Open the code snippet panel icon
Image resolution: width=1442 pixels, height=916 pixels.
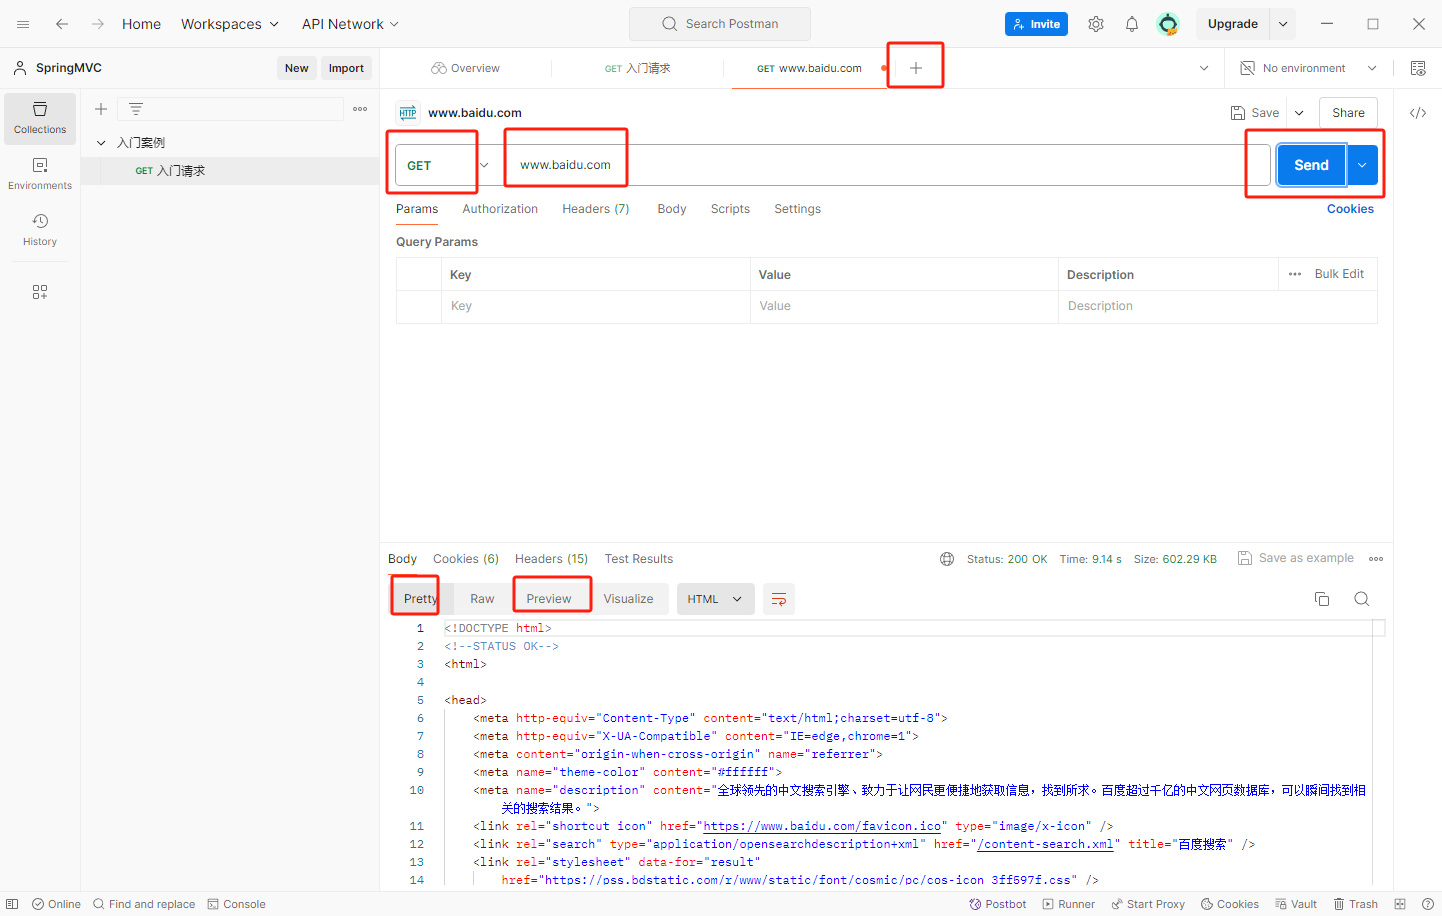point(1418,113)
